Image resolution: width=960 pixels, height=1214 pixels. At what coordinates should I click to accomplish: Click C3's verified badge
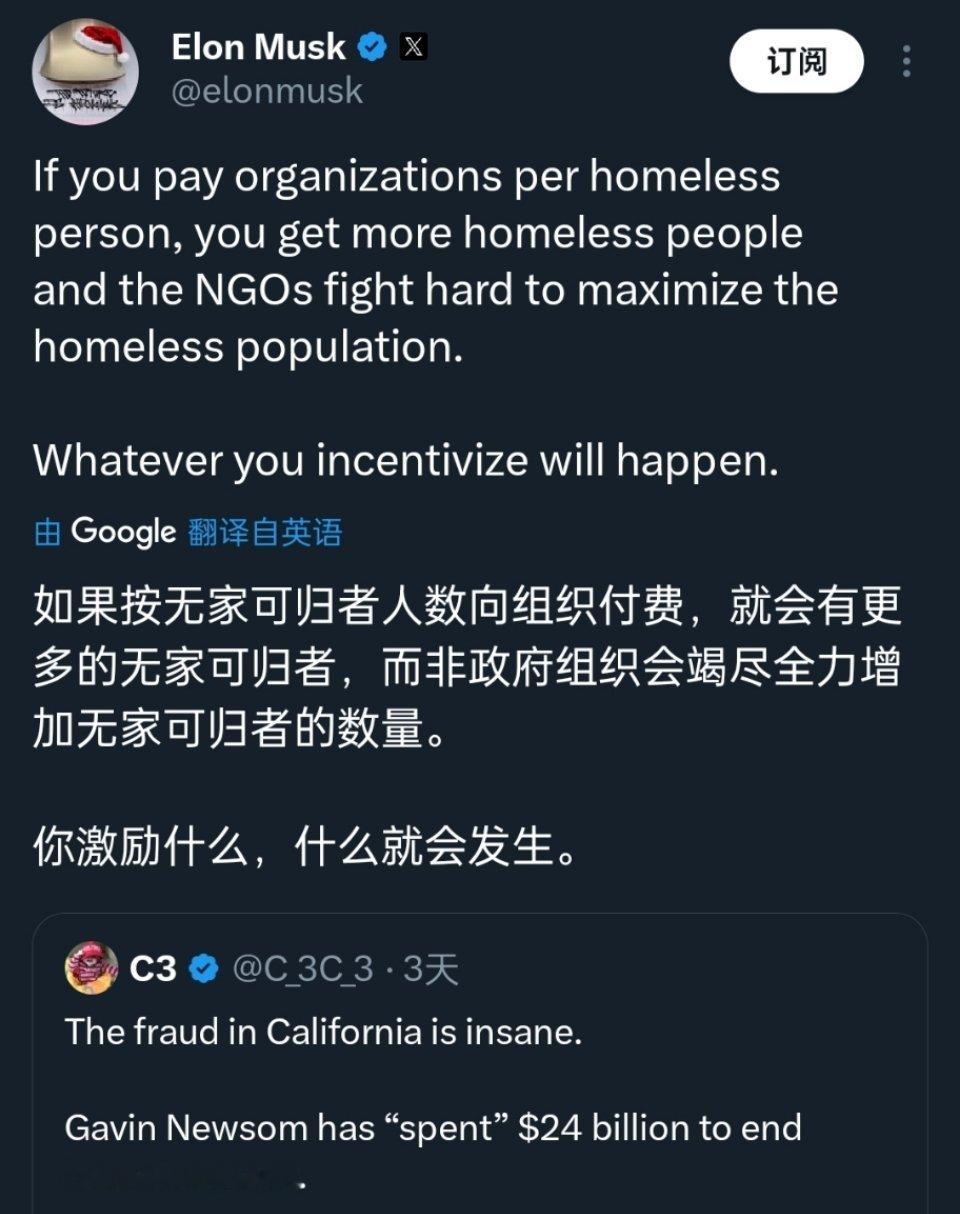point(205,965)
